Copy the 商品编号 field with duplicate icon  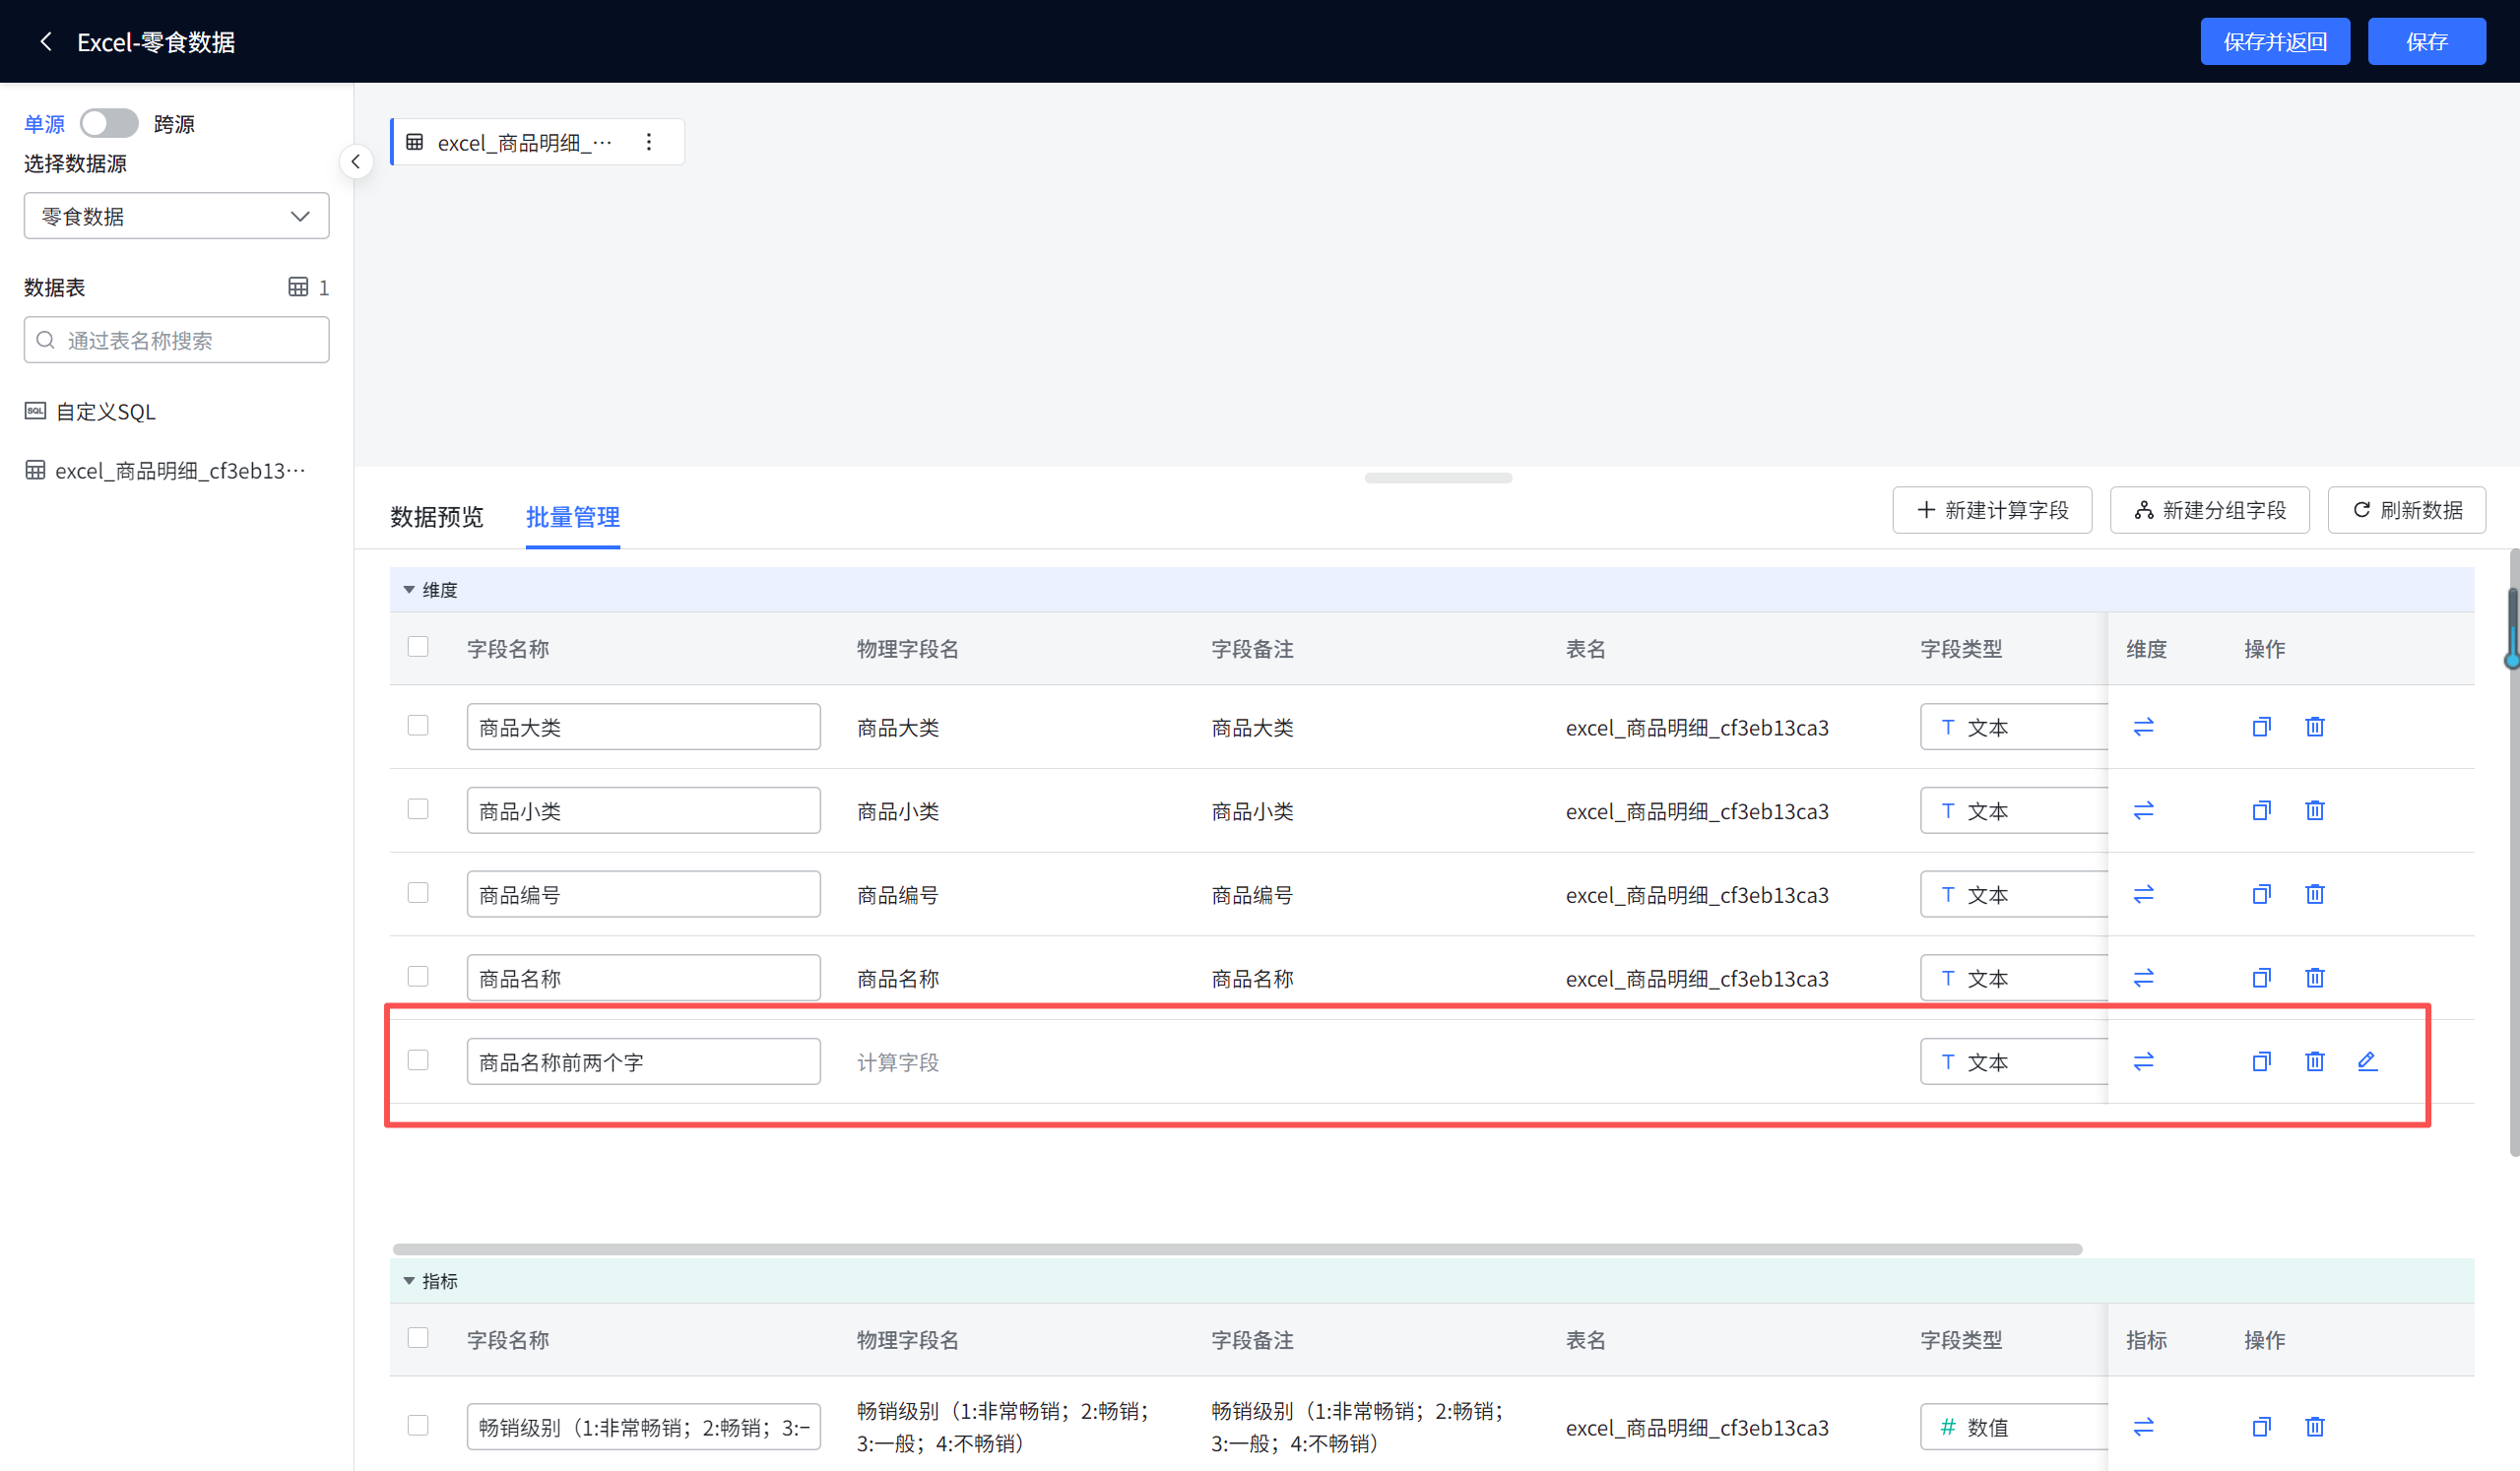[2261, 894]
